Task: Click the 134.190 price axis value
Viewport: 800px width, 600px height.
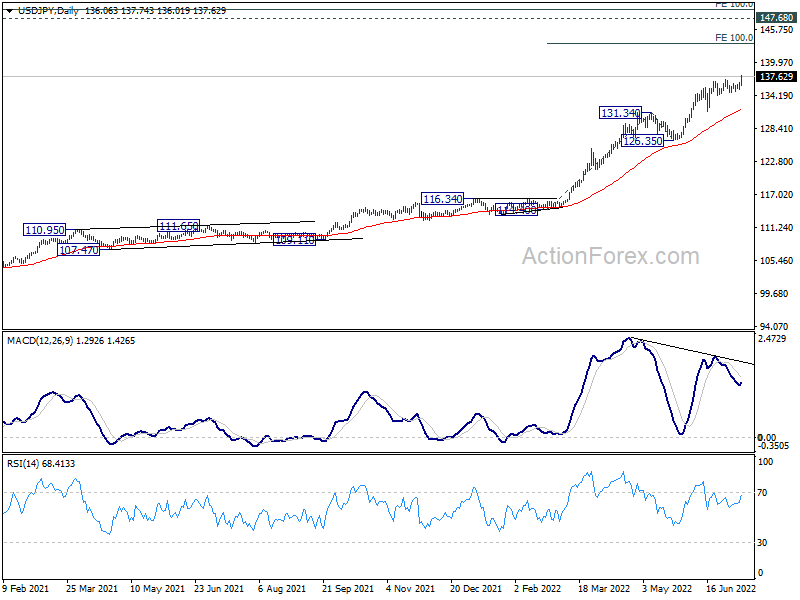Action: pyautogui.click(x=776, y=96)
